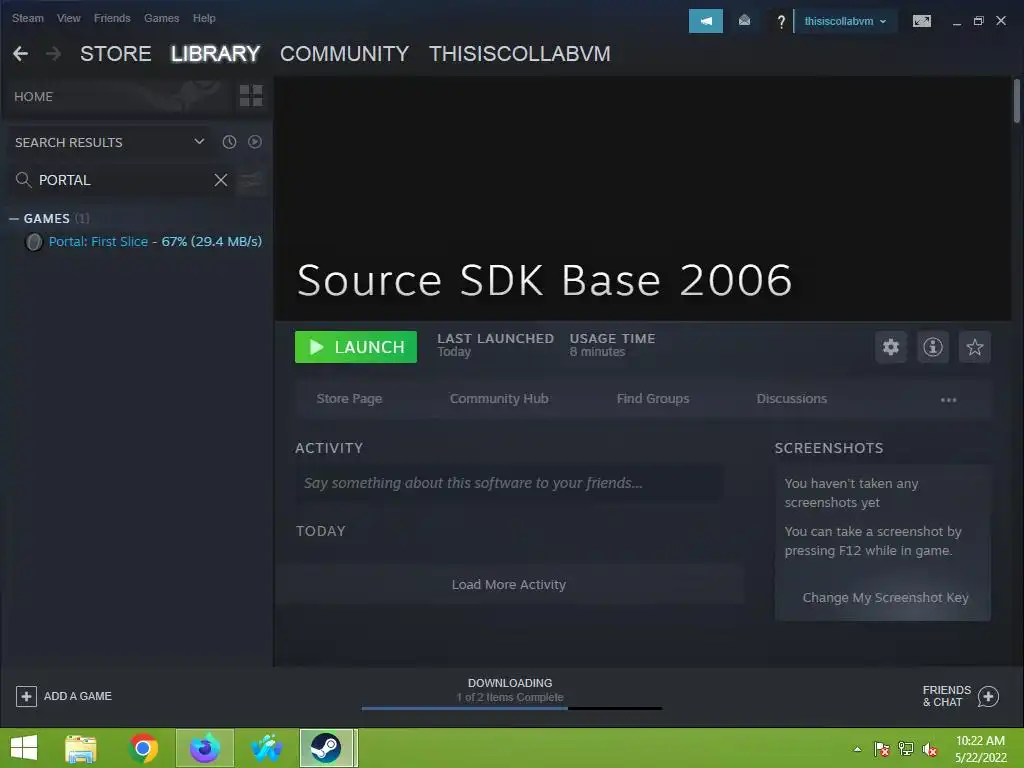Click the muted volume tray icon
Viewport: 1024px width, 768px height.
click(930, 749)
